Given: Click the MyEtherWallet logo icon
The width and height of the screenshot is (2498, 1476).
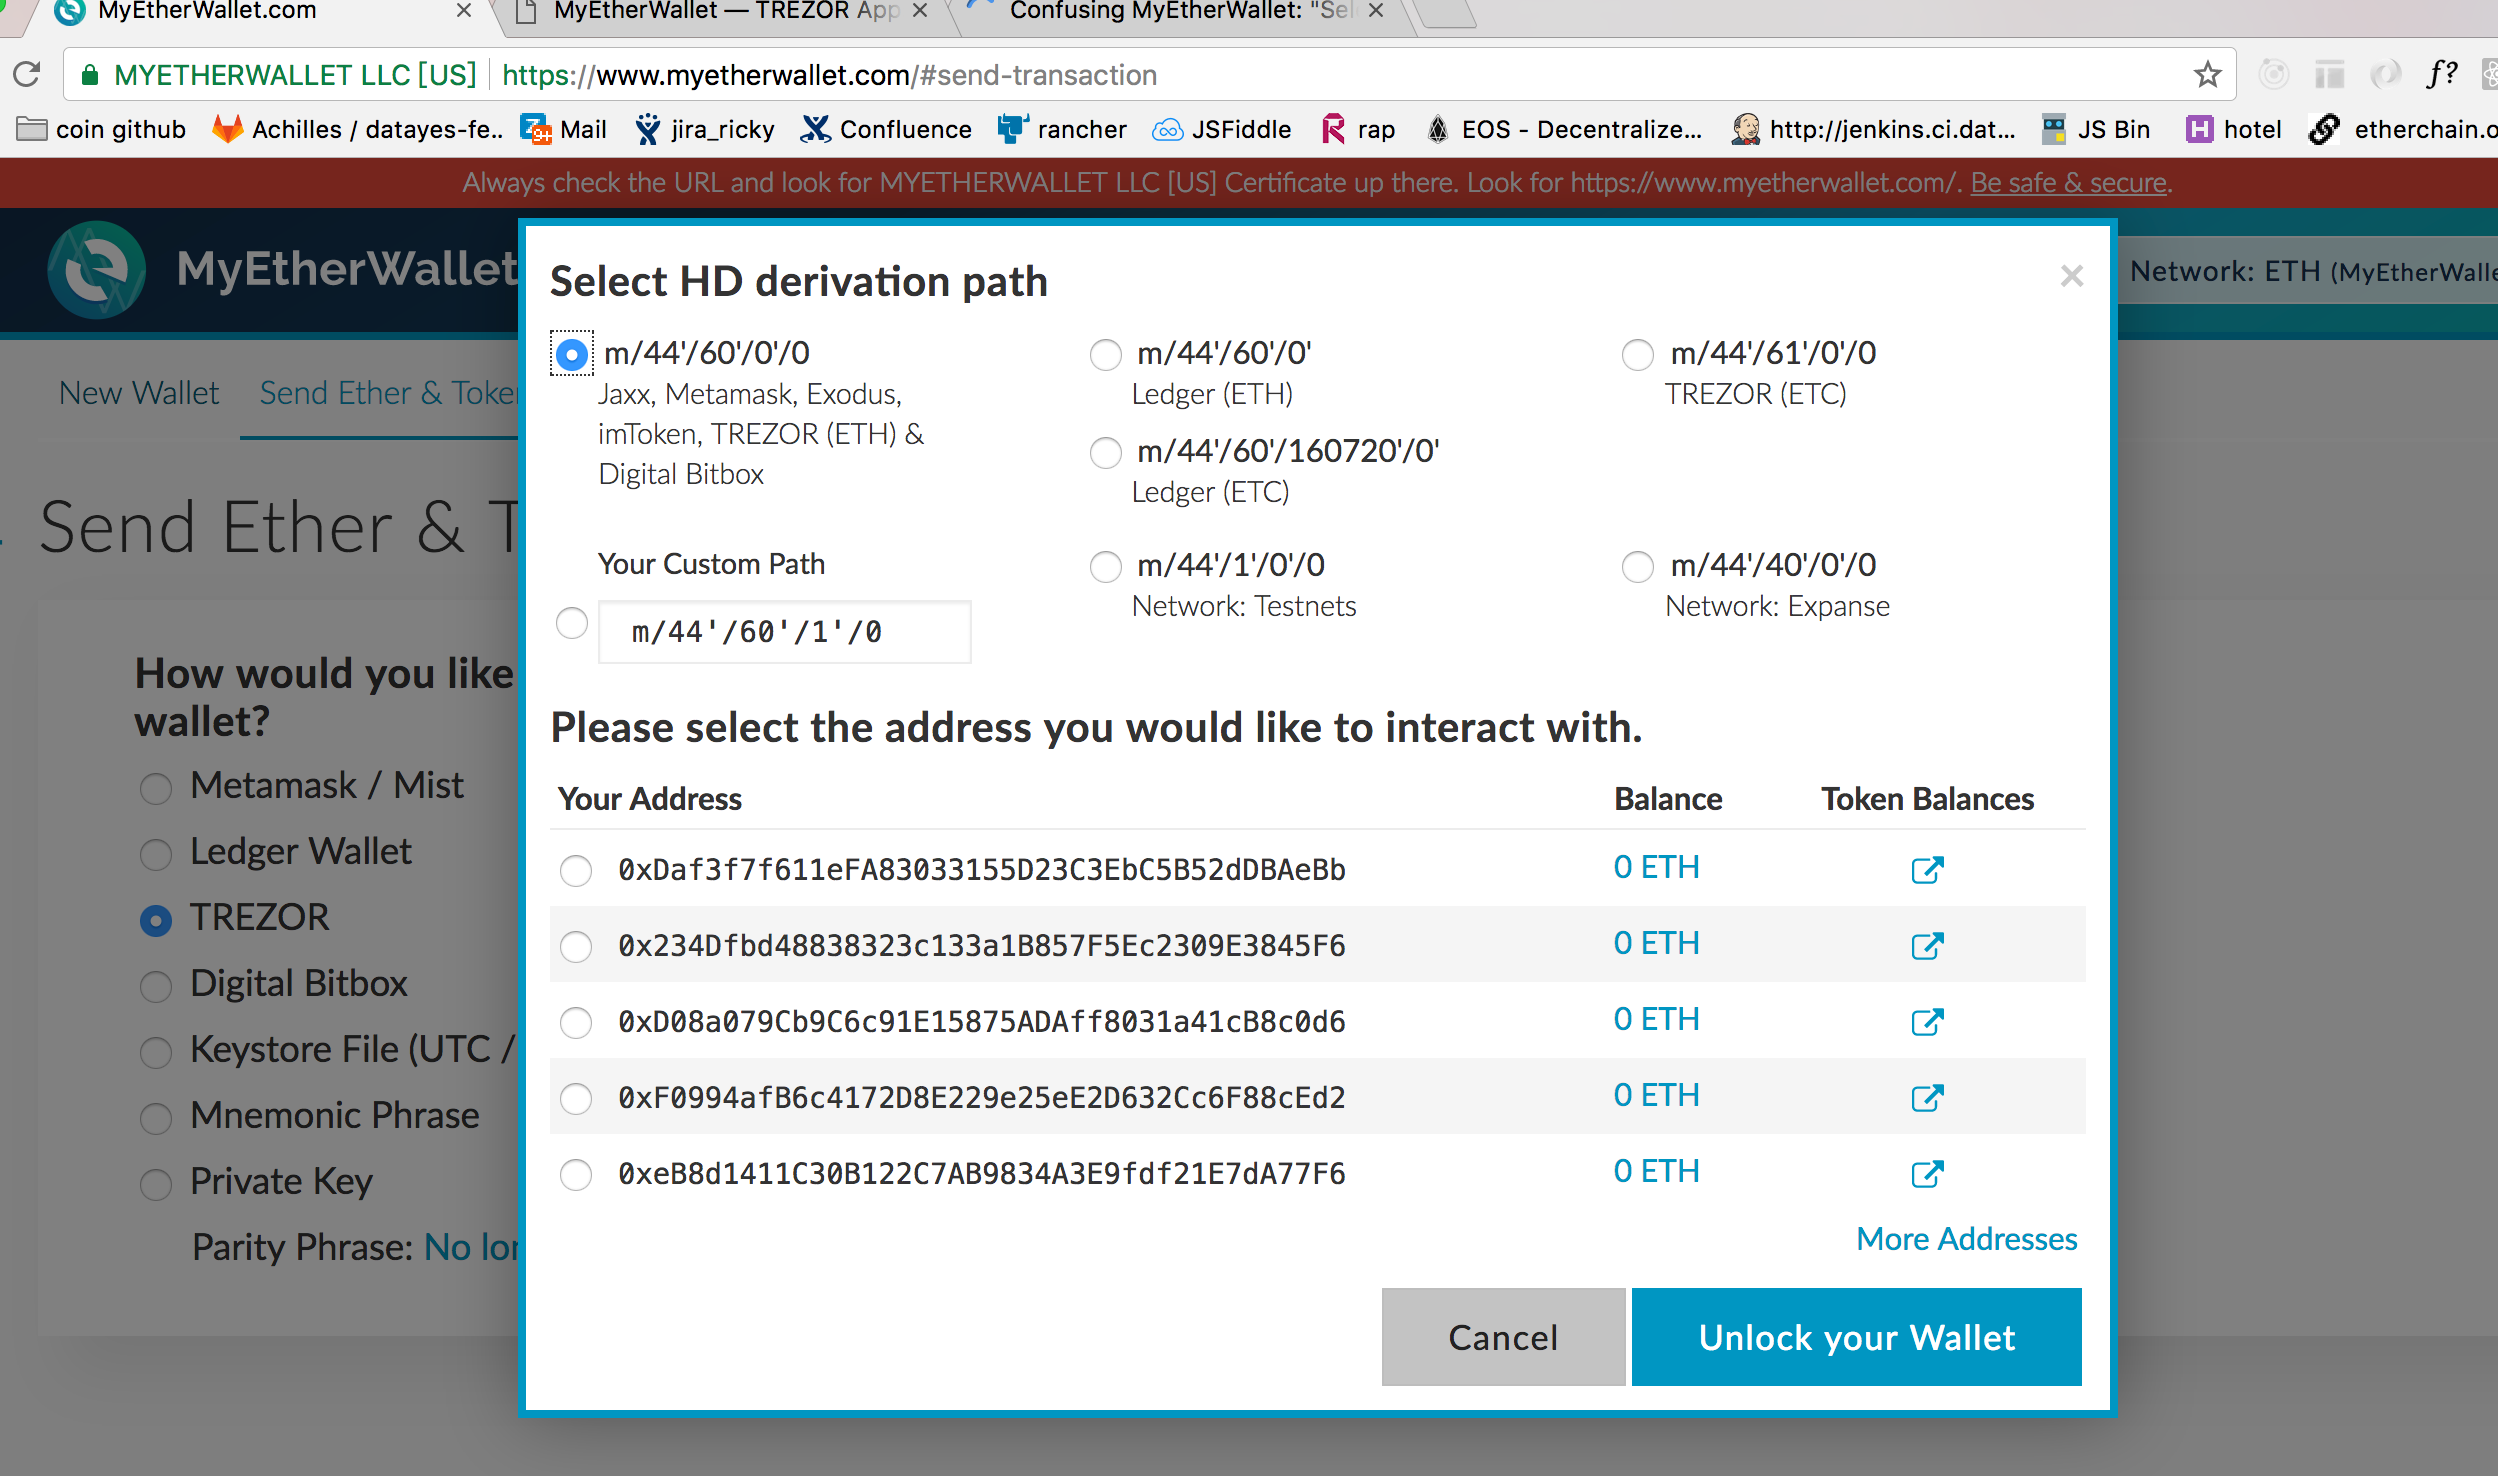Looking at the screenshot, I should 96,269.
